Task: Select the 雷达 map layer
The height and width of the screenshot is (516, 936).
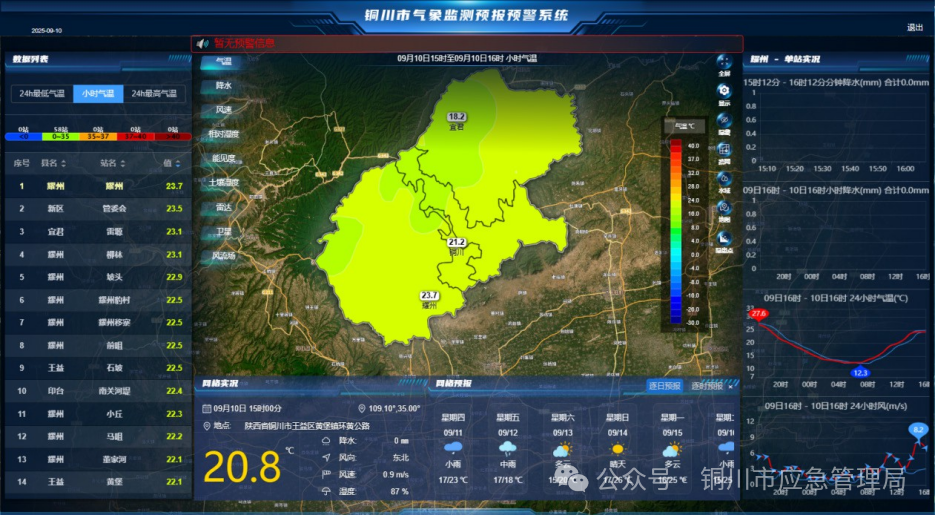Action: click(223, 207)
